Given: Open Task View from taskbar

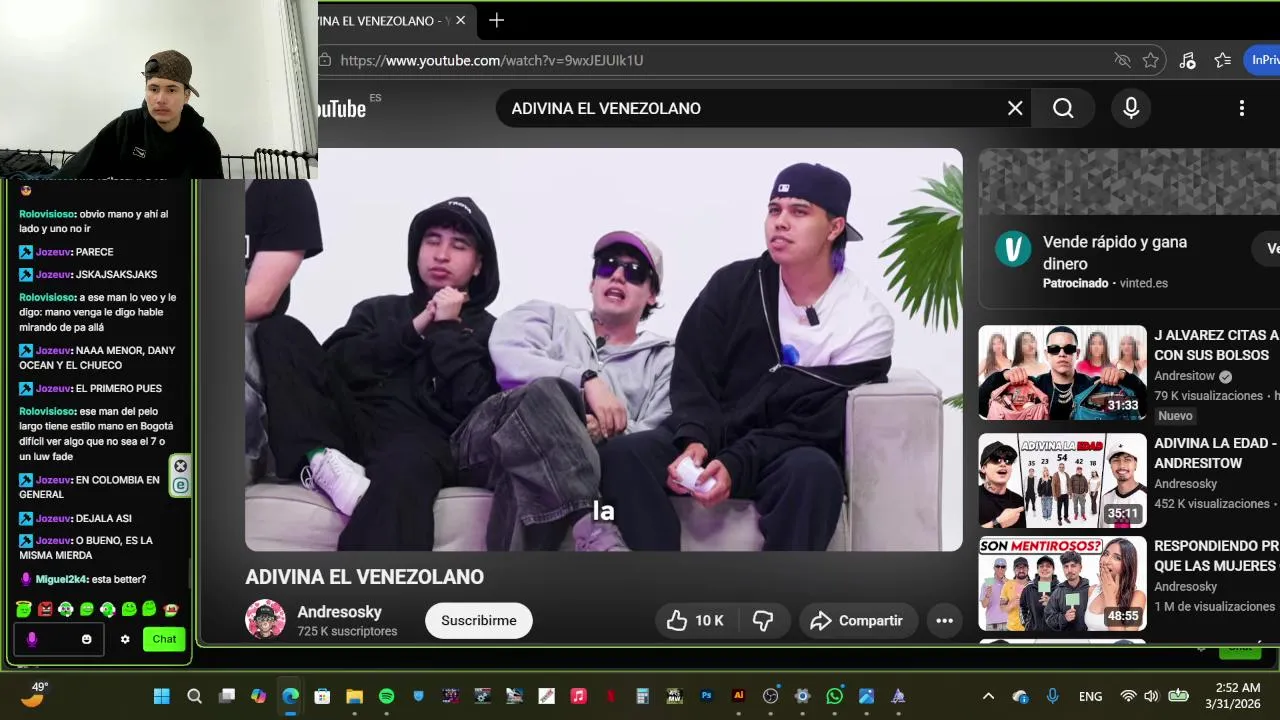Looking at the screenshot, I should pos(227,696).
